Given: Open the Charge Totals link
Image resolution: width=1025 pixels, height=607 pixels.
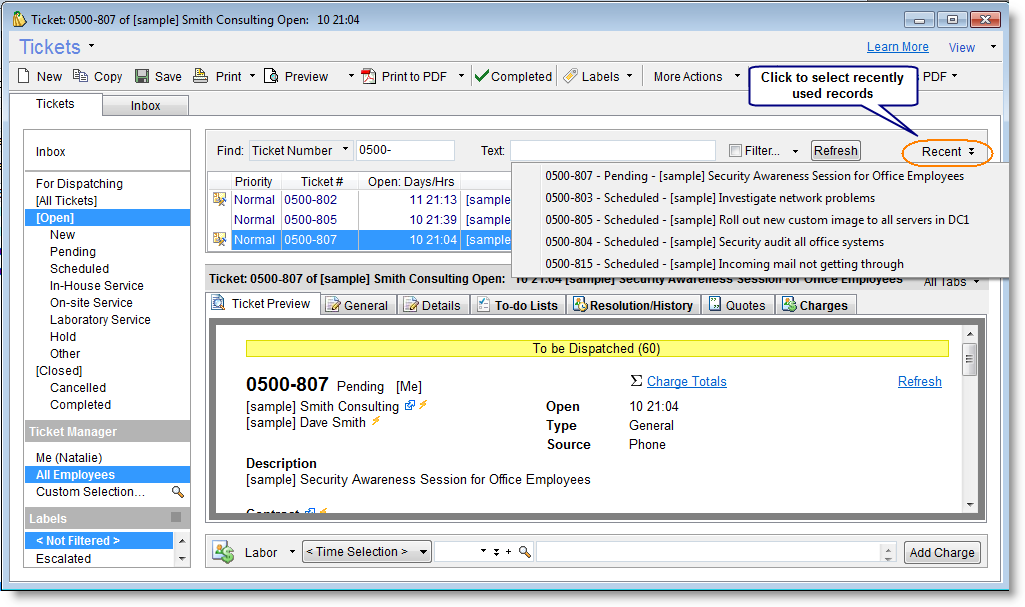Looking at the screenshot, I should 686,381.
